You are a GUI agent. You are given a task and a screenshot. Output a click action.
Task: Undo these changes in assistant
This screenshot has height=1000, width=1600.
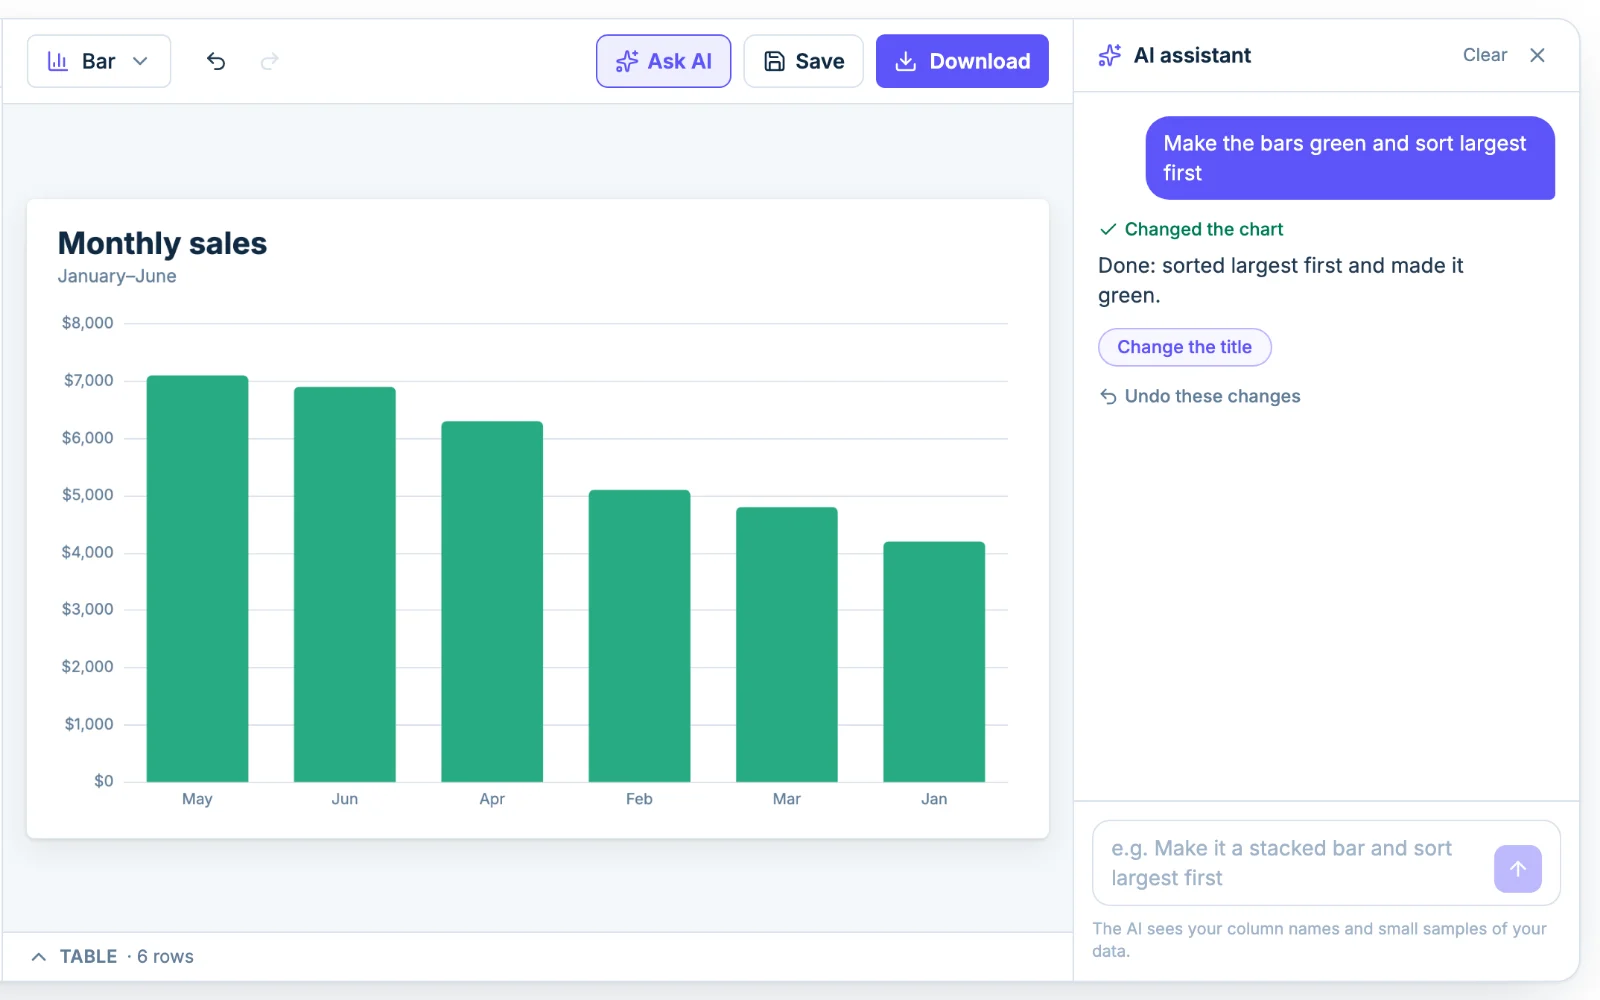point(1200,396)
